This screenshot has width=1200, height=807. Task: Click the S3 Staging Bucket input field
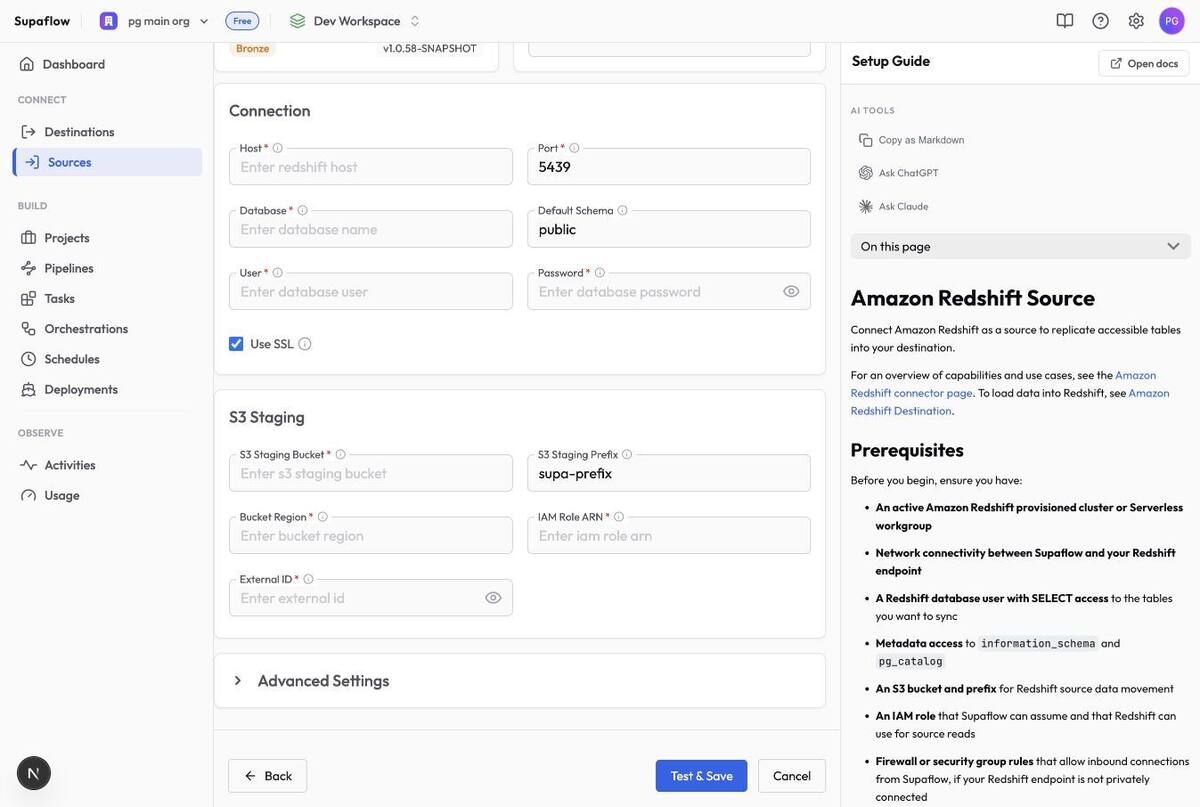[x=371, y=473]
